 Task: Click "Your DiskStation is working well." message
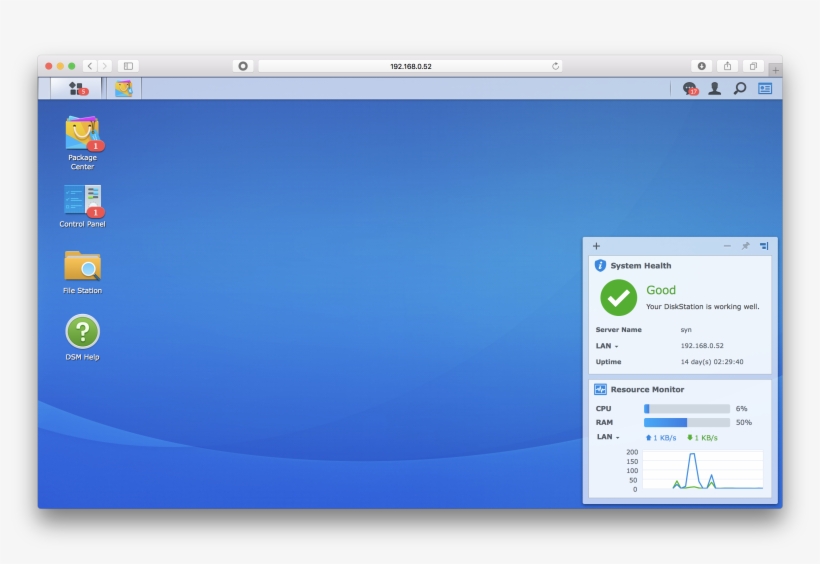tap(702, 307)
